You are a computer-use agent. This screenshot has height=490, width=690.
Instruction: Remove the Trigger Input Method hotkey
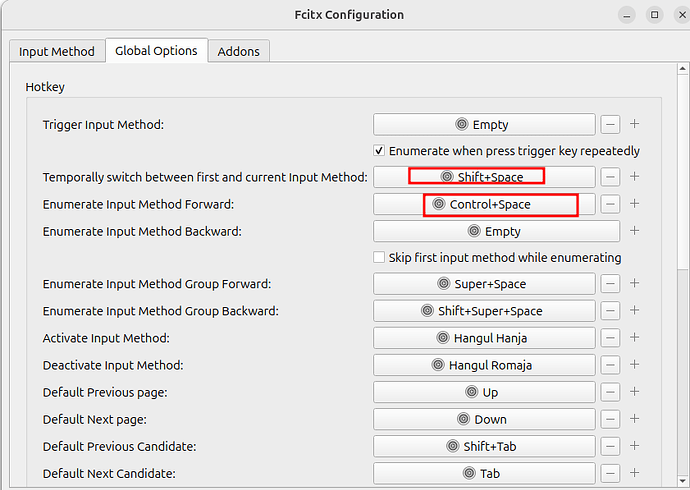[x=610, y=124]
